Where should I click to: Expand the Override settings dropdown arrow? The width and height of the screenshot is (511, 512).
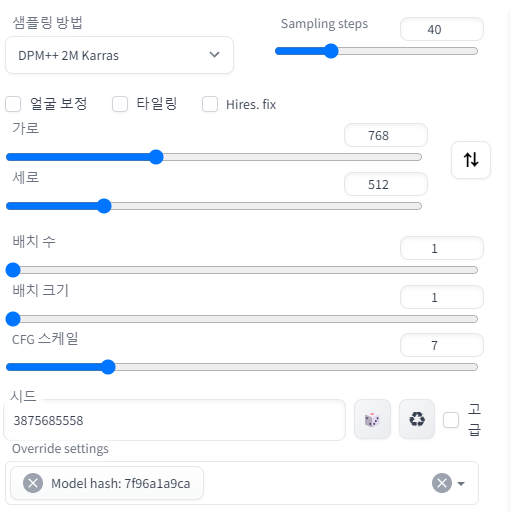(461, 483)
